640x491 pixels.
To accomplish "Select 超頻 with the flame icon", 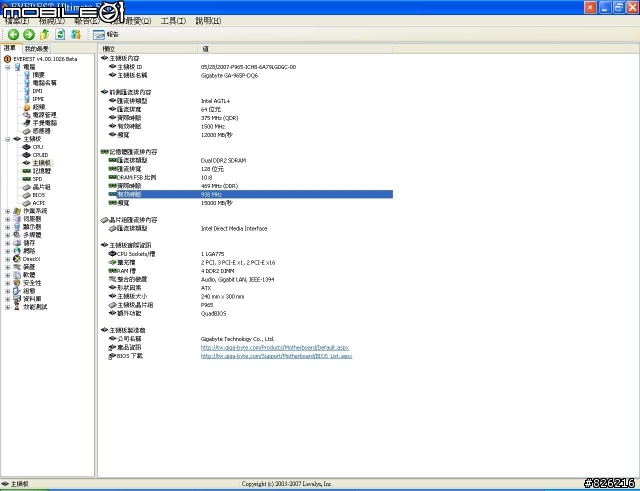I will tap(38, 107).
